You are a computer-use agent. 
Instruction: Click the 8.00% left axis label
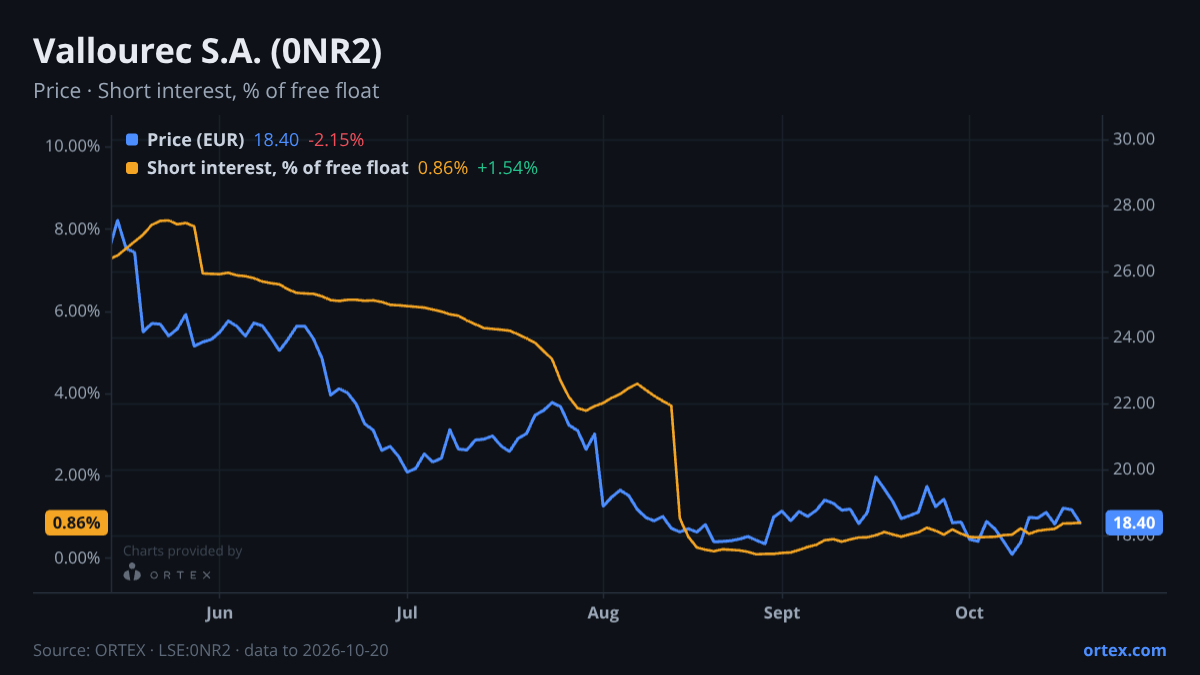coord(77,229)
